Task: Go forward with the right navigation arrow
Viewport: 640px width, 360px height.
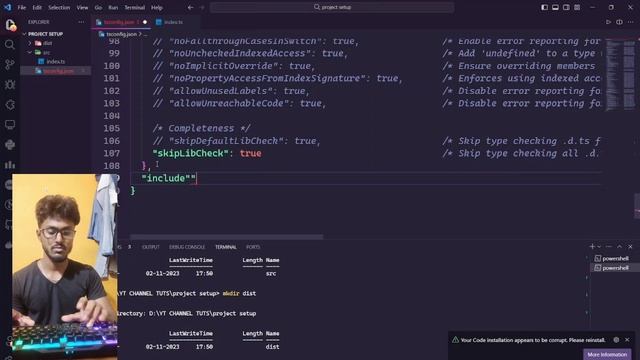Action: coord(202,7)
